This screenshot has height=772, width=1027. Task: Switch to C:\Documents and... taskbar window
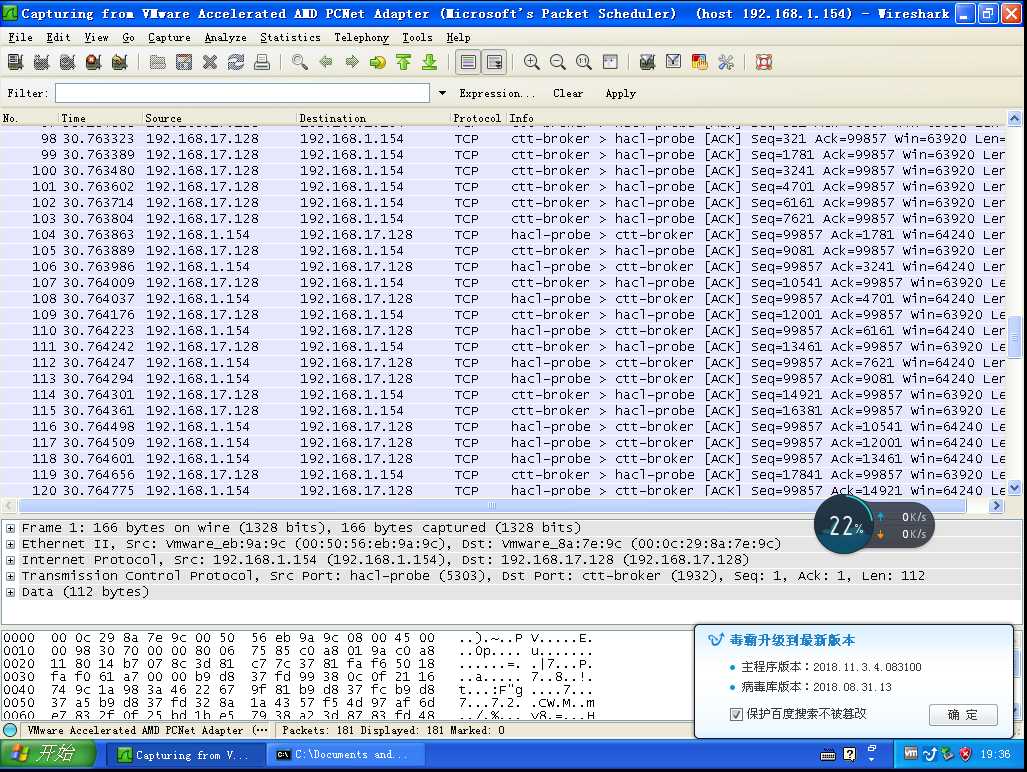pyautogui.click(x=345, y=754)
